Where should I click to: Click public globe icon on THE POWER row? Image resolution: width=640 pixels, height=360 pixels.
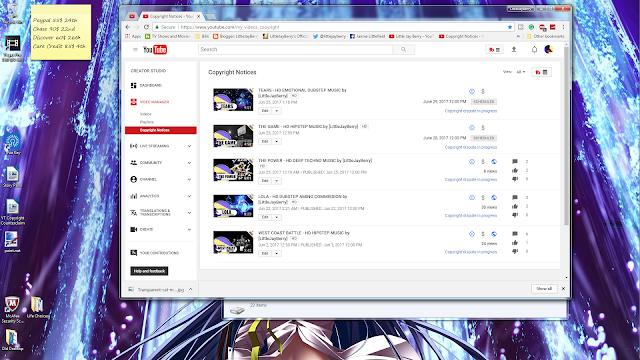[494, 162]
